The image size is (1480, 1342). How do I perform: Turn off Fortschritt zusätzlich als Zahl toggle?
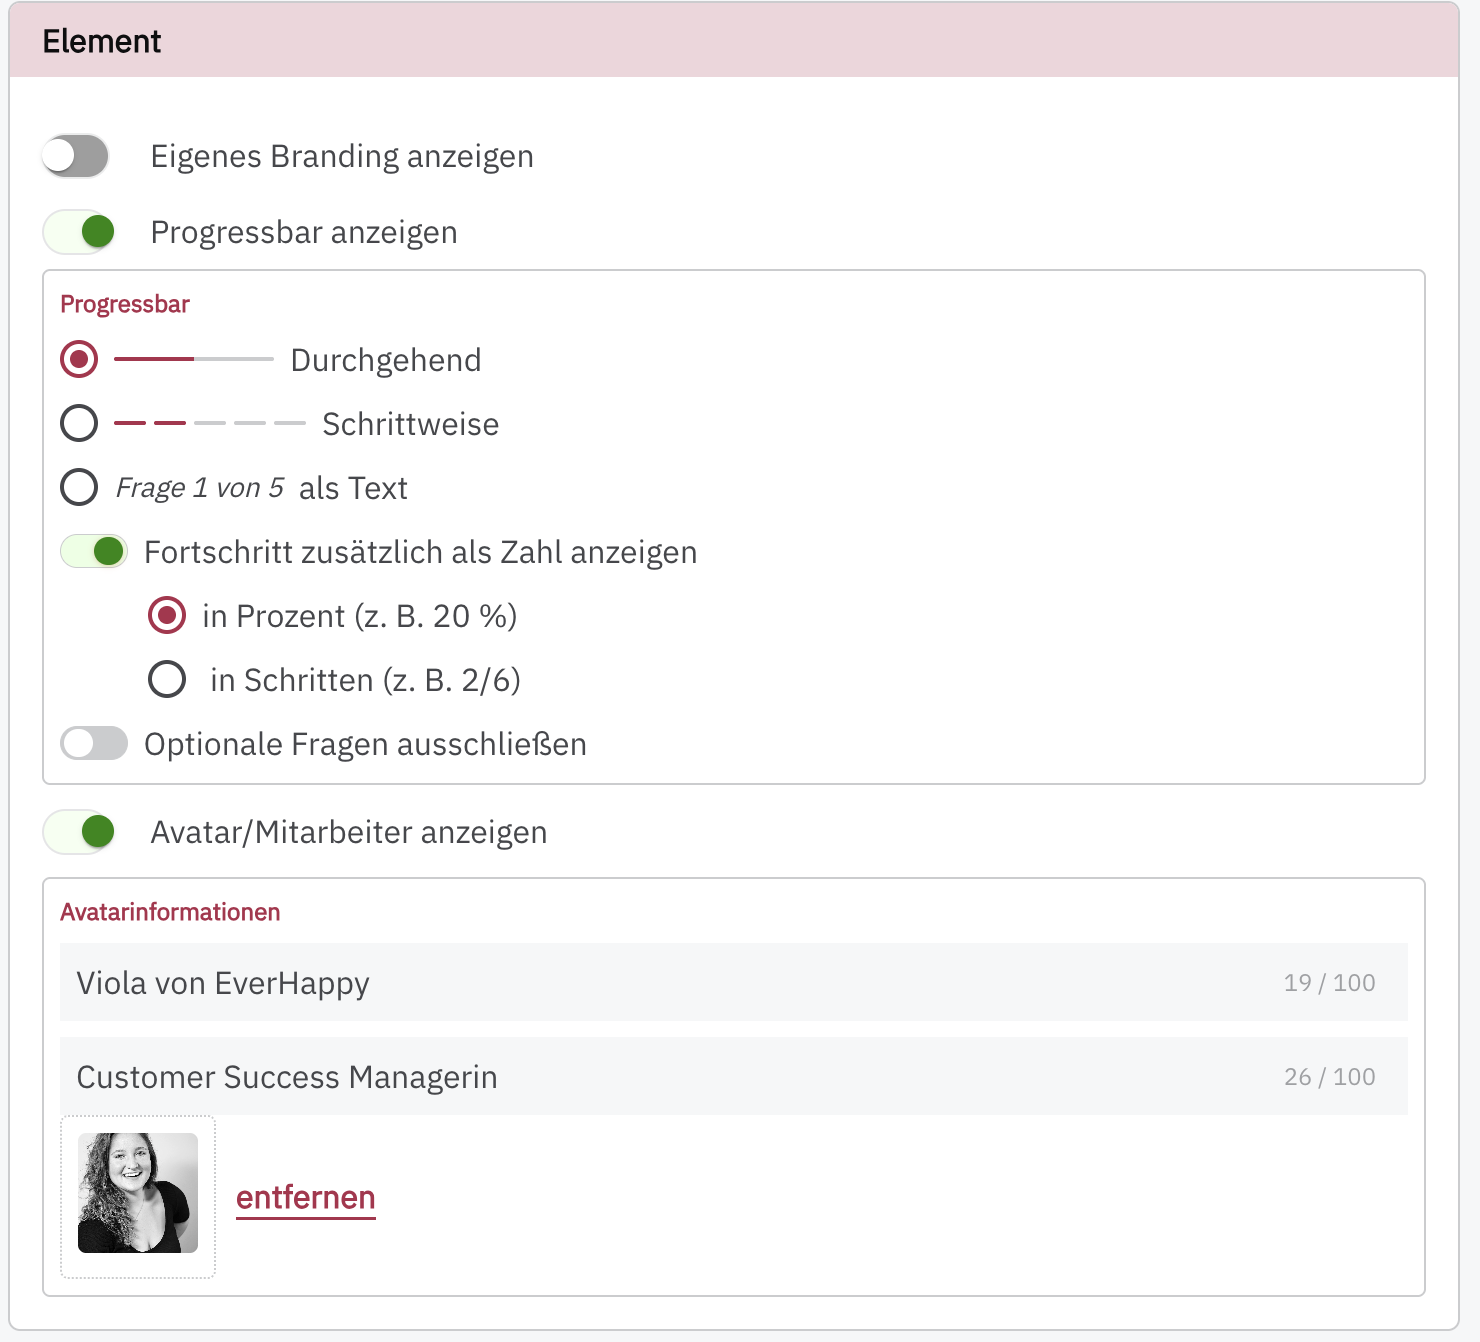94,551
